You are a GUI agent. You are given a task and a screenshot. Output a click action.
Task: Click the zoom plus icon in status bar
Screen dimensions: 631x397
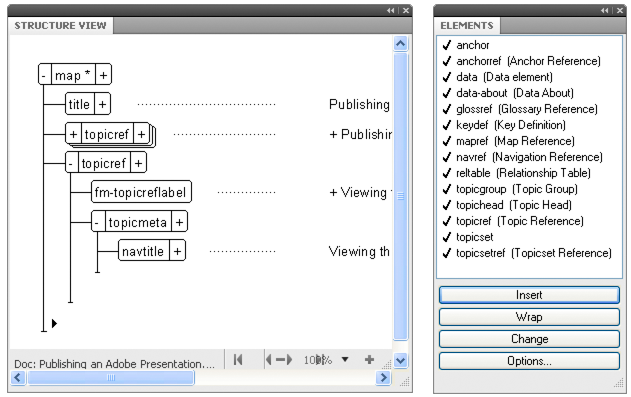point(369,359)
